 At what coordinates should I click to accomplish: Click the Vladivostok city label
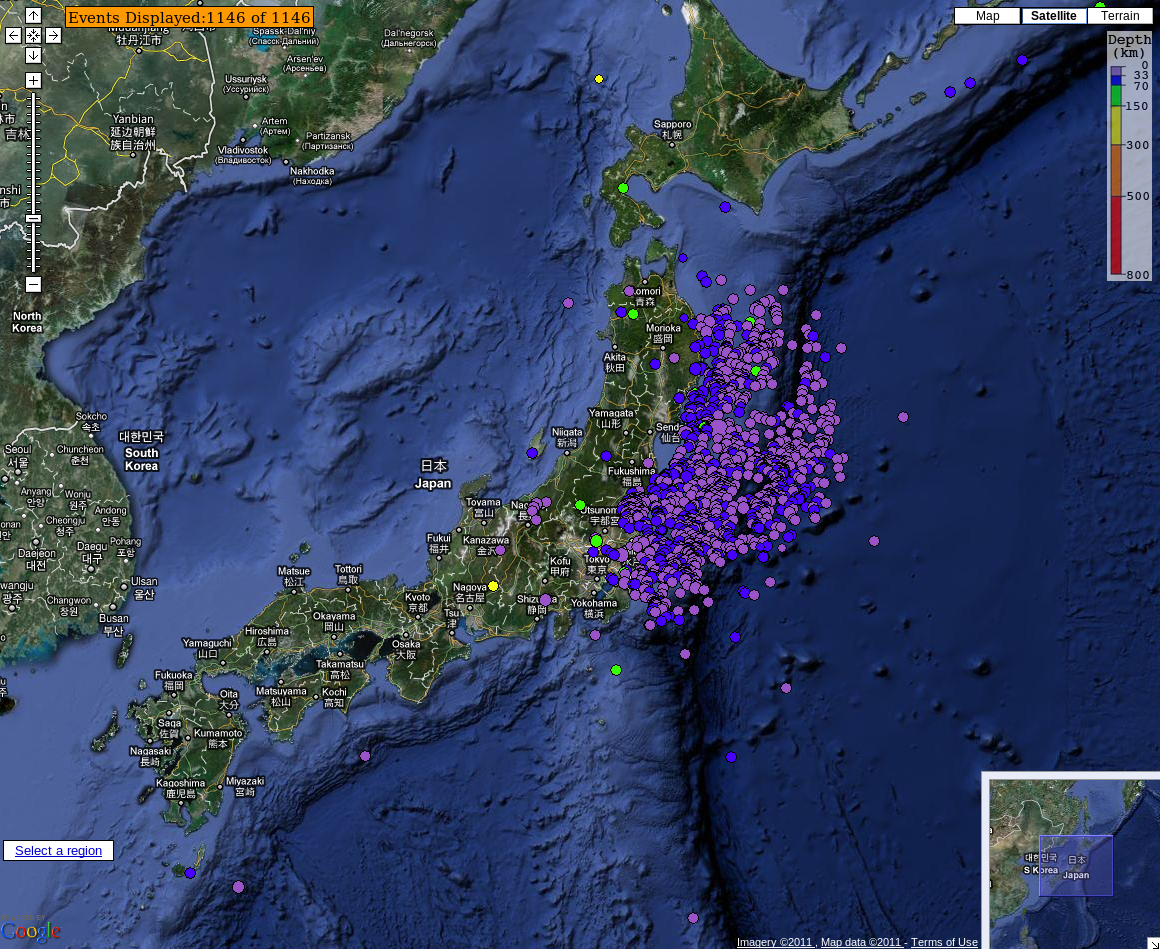[243, 155]
